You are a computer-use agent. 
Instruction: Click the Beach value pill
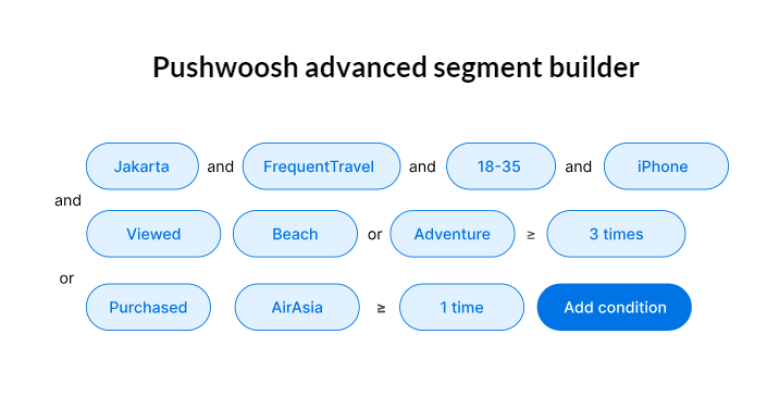pos(295,234)
